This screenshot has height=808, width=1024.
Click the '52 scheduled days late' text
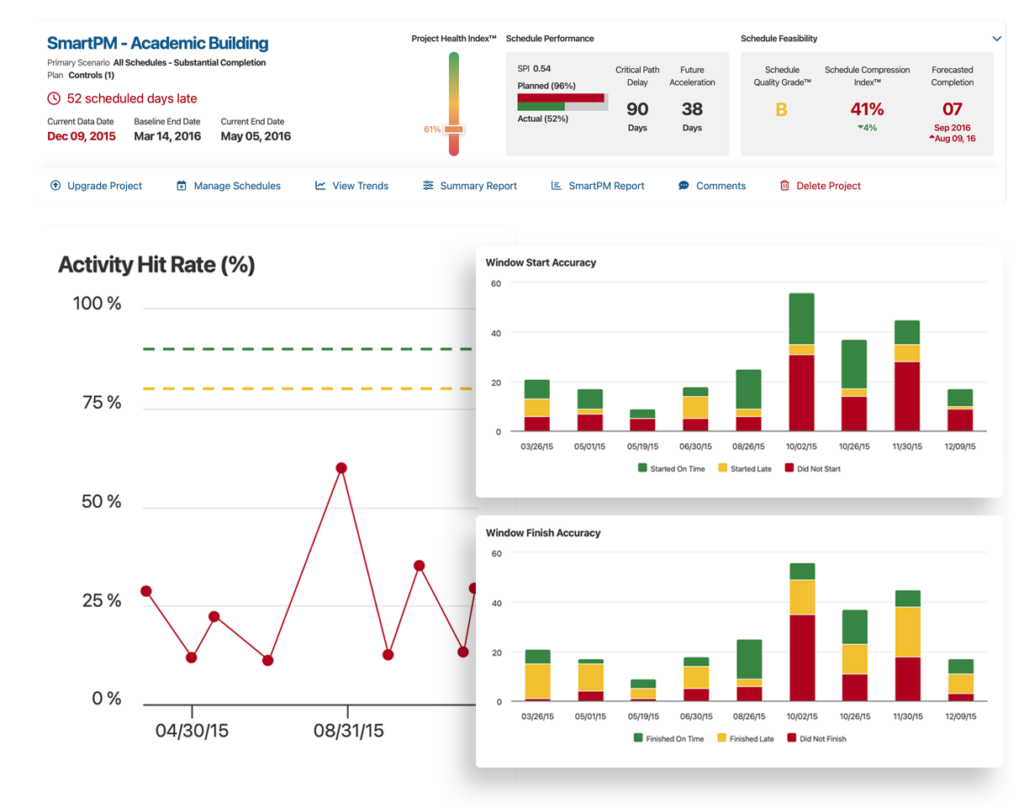tap(132, 99)
